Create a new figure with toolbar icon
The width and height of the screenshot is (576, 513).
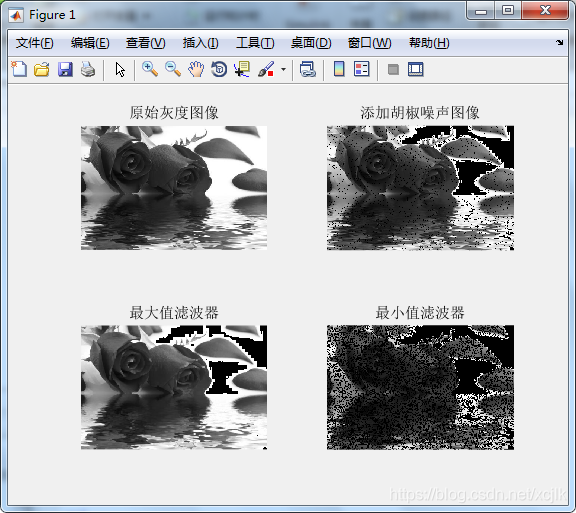pos(19,69)
